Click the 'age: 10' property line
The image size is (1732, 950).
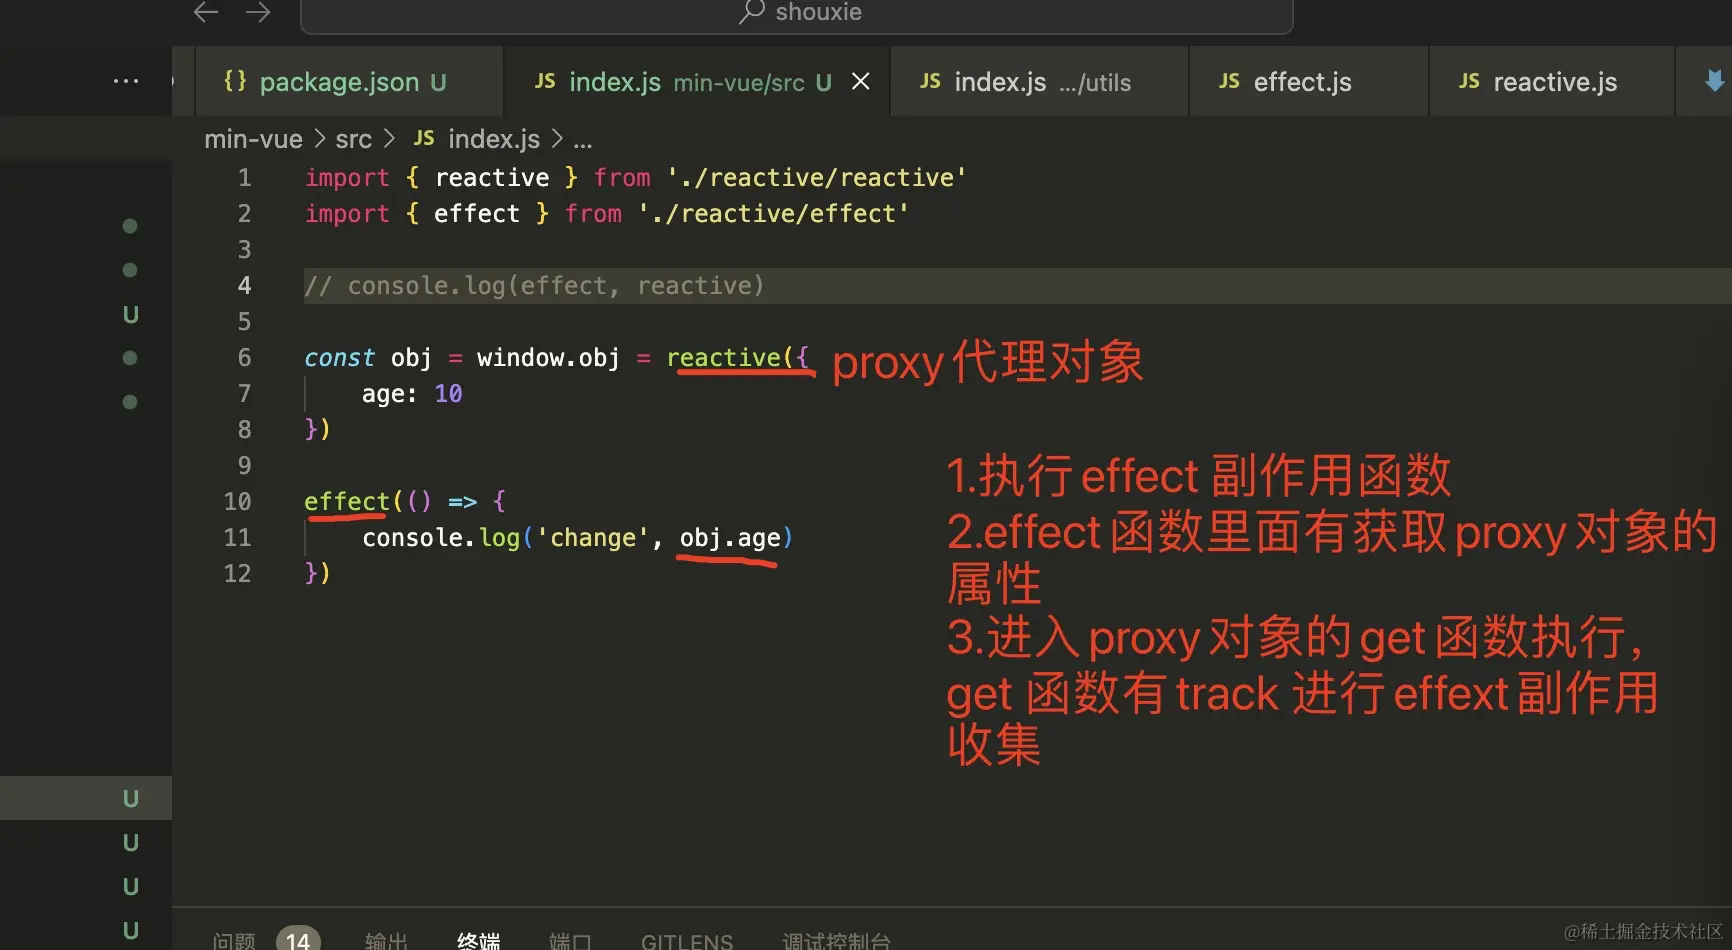(412, 394)
